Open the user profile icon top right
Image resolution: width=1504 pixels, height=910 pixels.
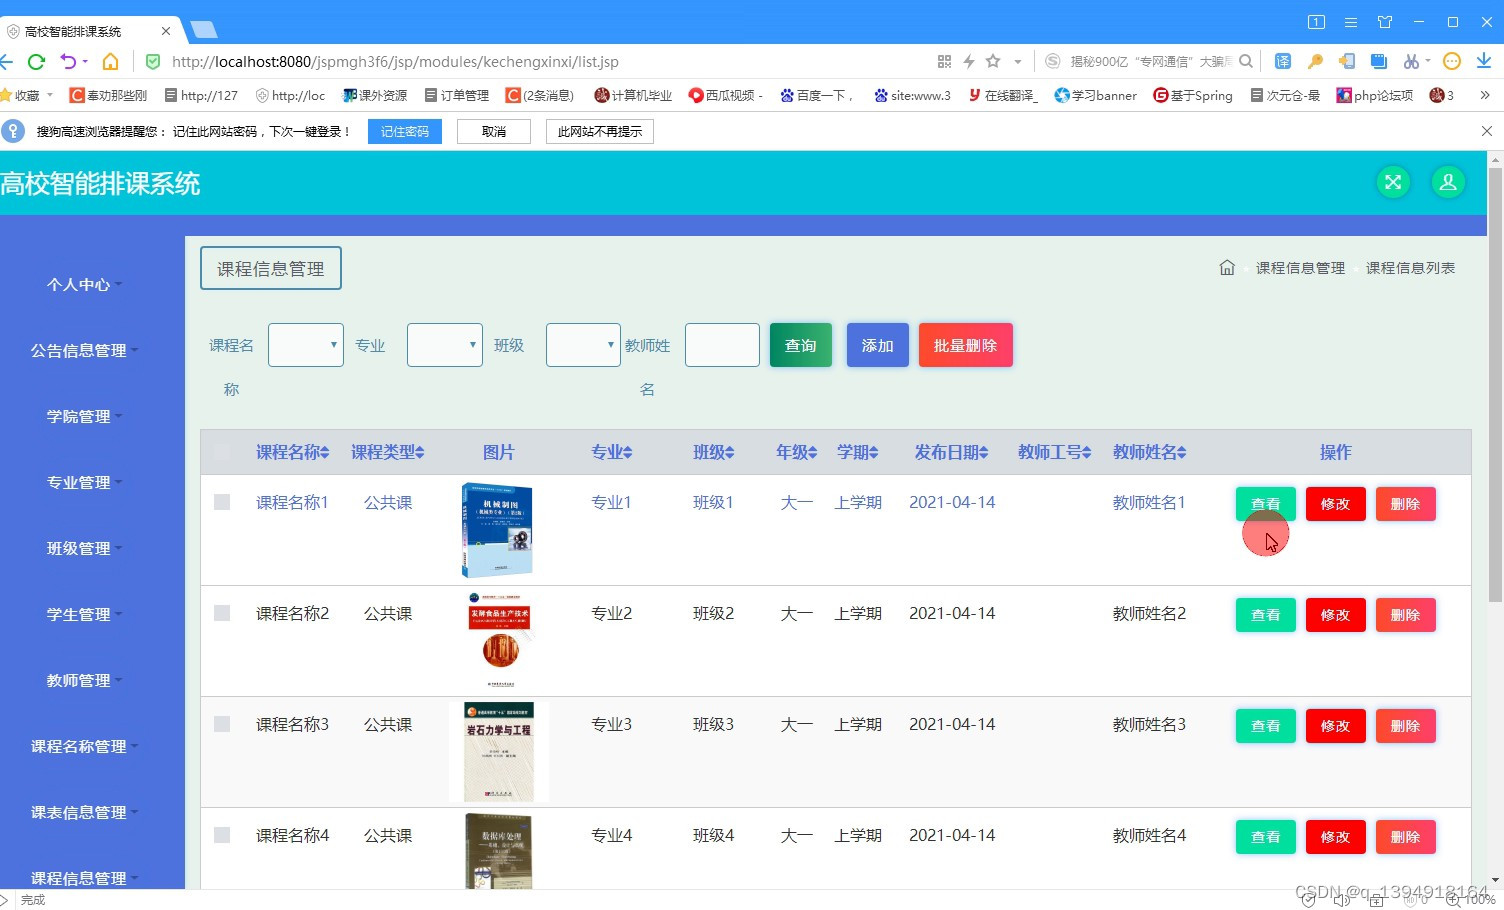[x=1448, y=182]
